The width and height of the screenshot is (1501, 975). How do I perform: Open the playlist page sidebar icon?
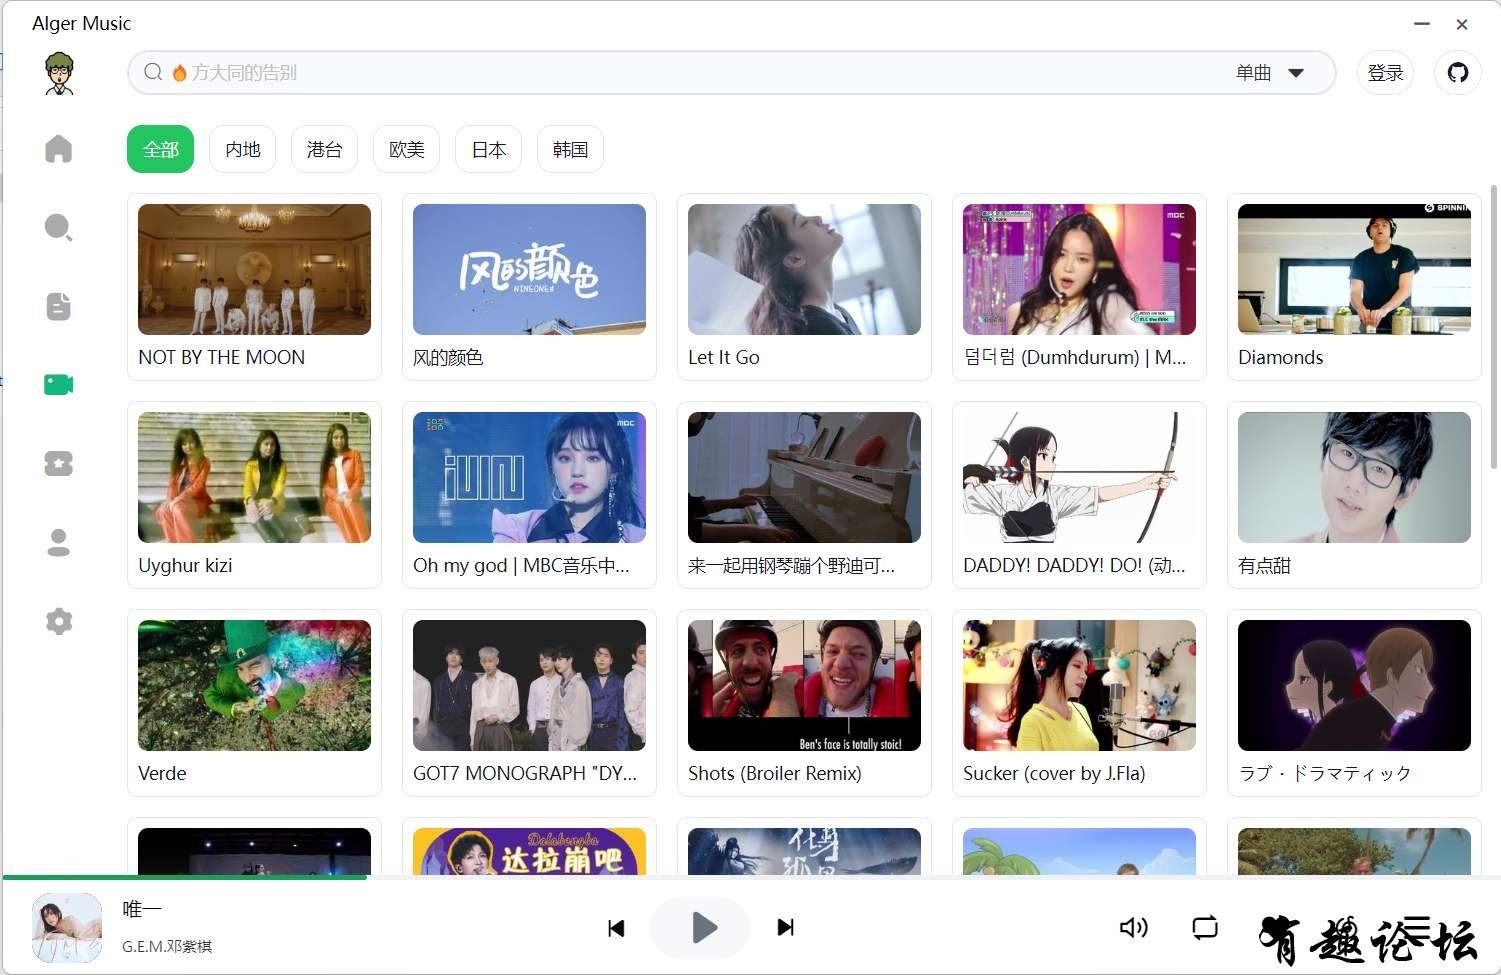pos(59,306)
